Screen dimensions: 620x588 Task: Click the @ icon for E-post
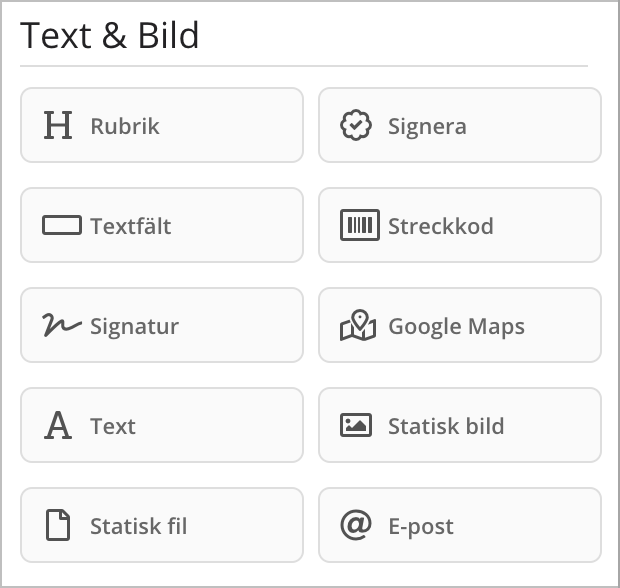[355, 525]
